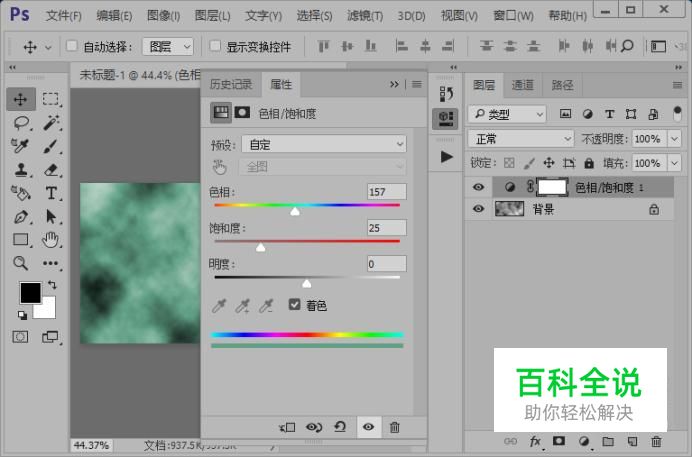Click the foreground black color swatch
692x457 pixels.
pos(30,293)
